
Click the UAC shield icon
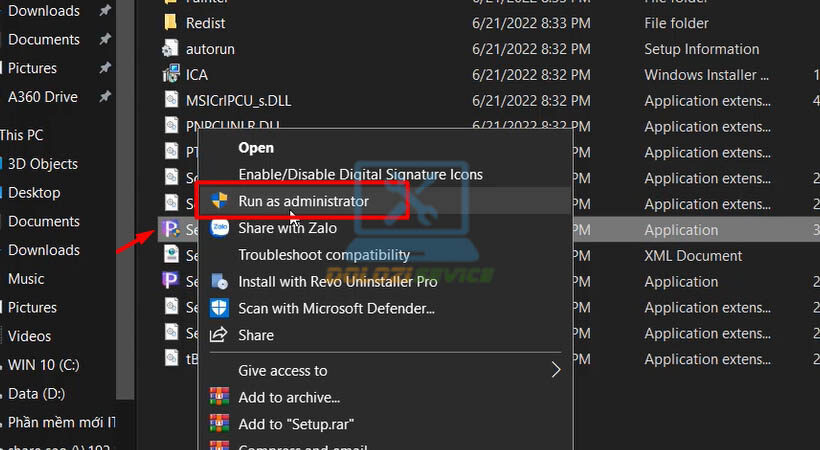click(x=219, y=201)
